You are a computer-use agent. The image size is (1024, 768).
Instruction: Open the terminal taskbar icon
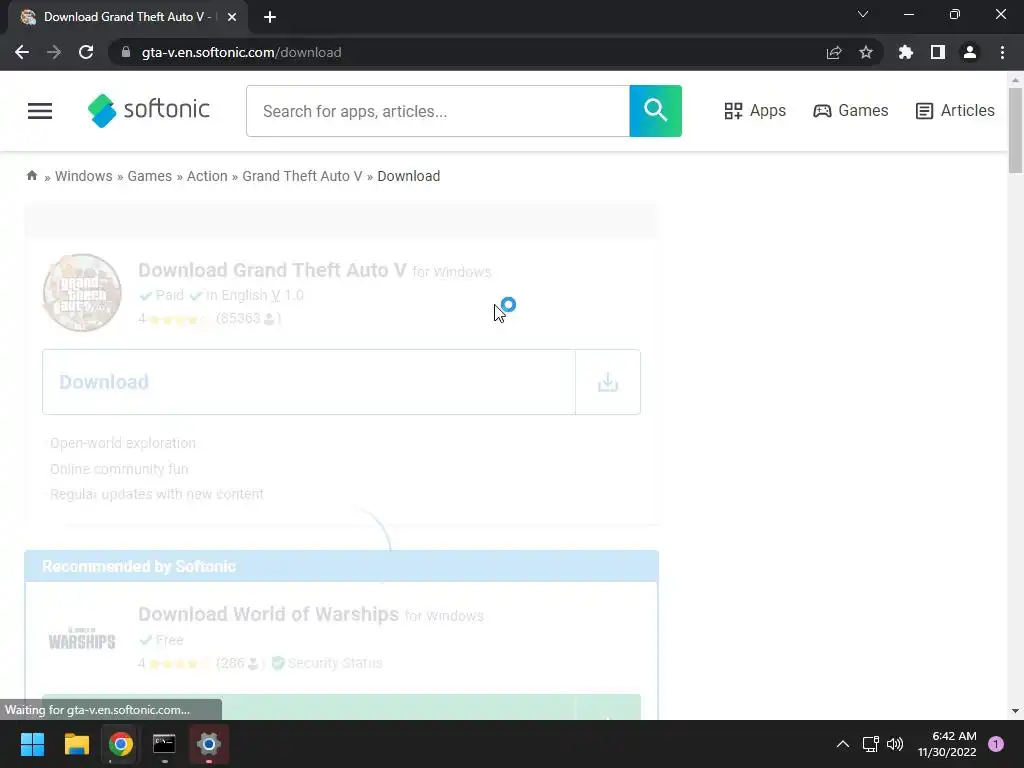[165, 744]
